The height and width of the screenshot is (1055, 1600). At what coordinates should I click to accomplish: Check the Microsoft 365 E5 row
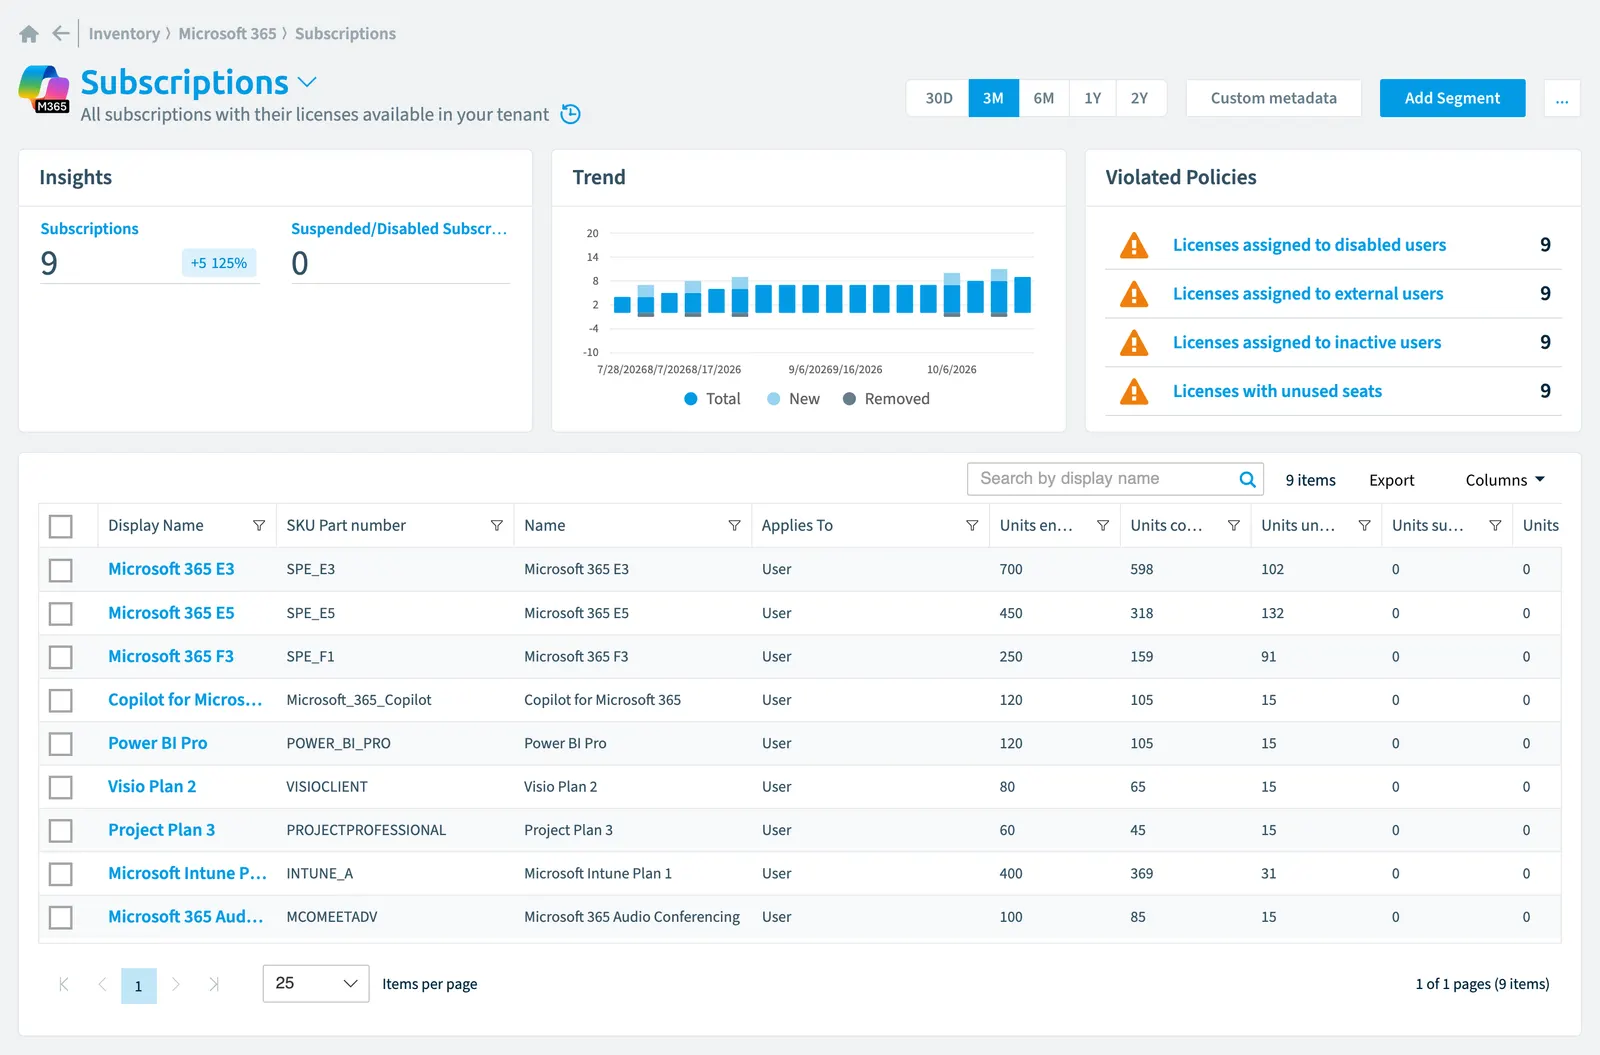[61, 613]
